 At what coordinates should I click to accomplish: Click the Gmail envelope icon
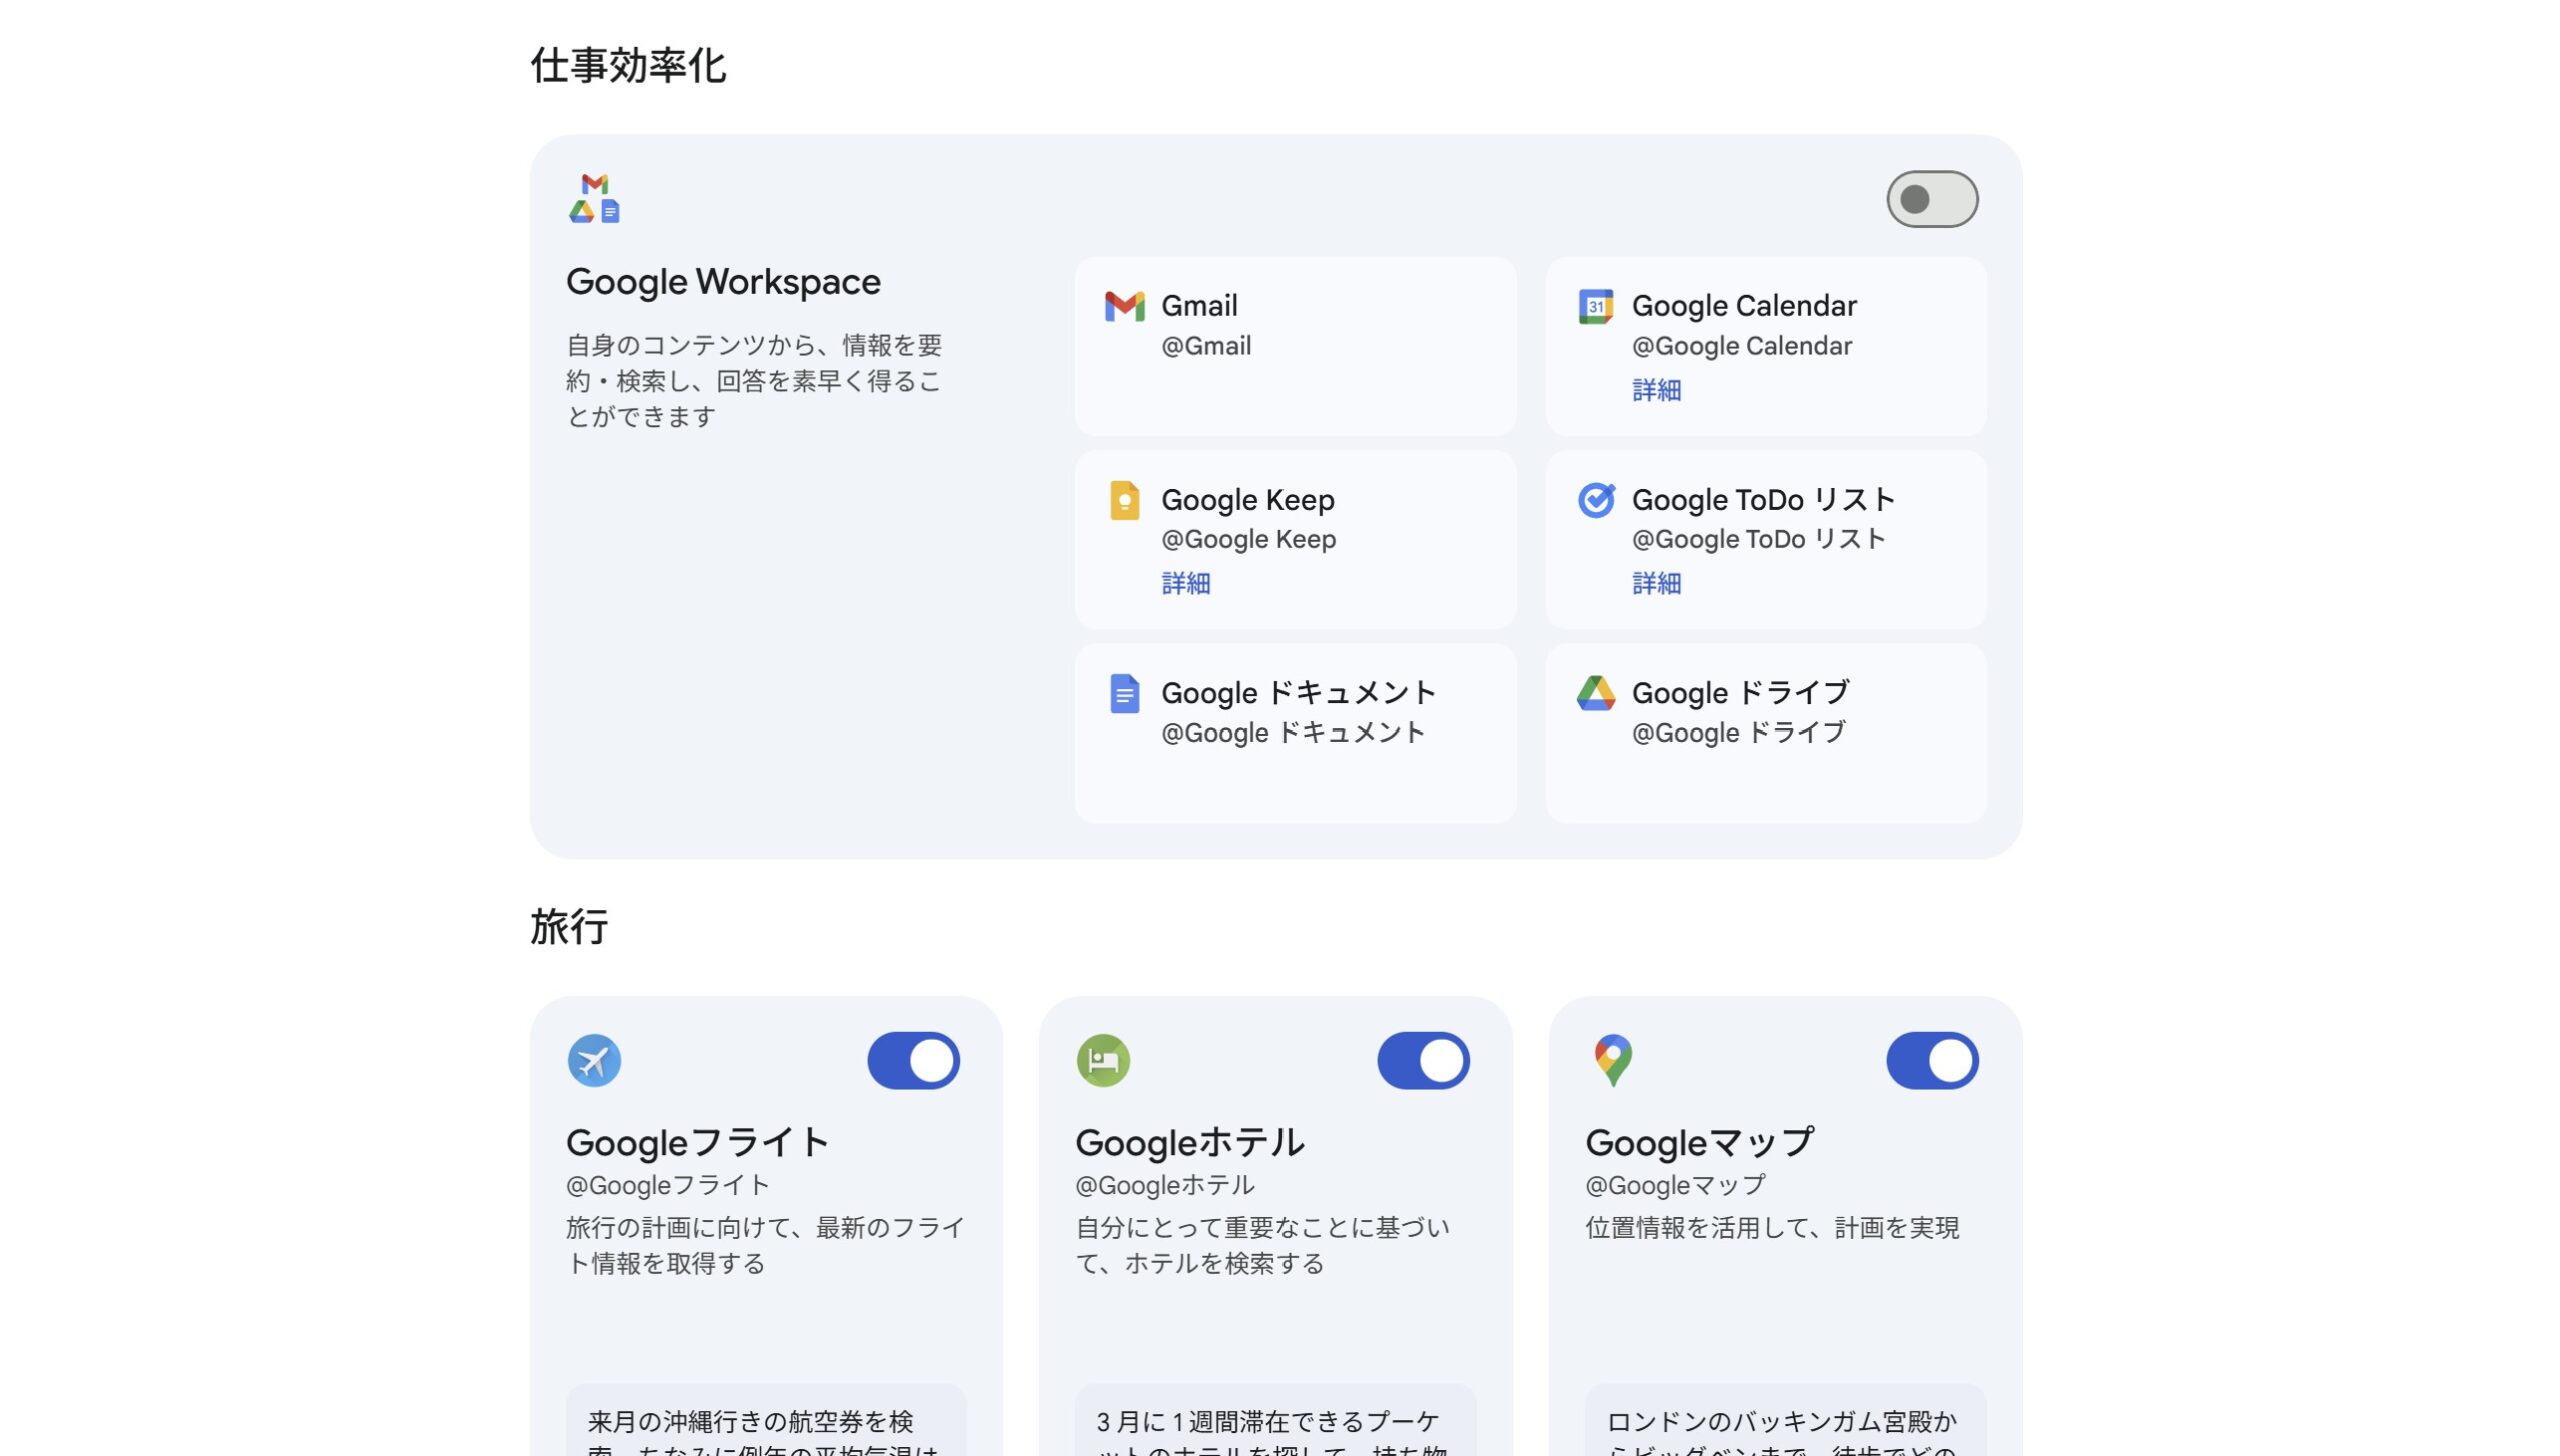1124,306
